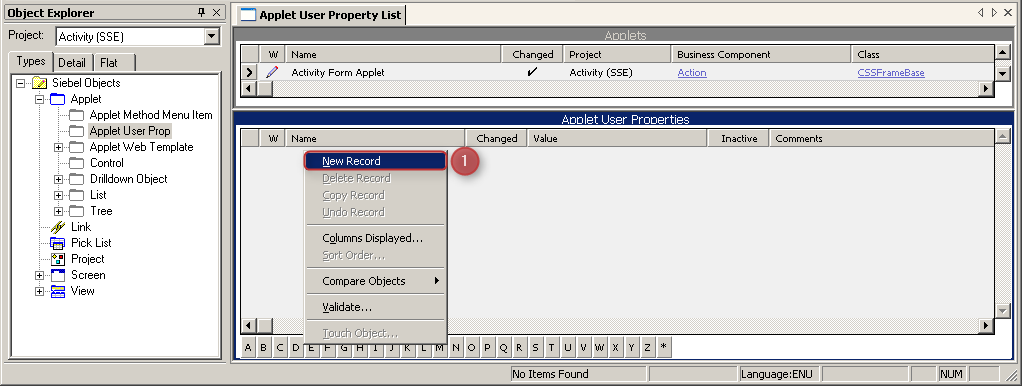Expand the Drilldown Object node

pyautogui.click(x=59, y=179)
